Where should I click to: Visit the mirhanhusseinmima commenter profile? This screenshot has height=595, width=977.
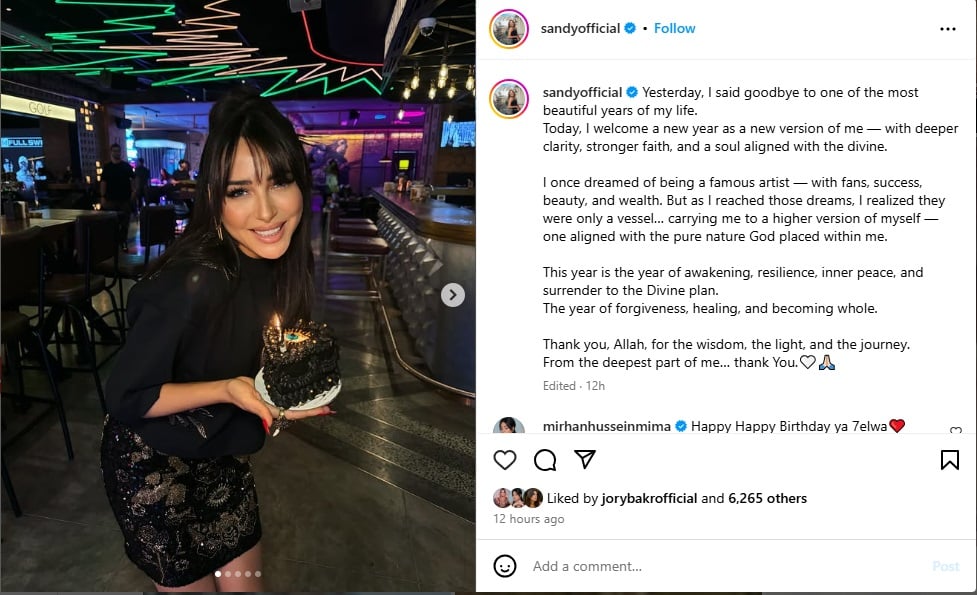[x=606, y=426]
